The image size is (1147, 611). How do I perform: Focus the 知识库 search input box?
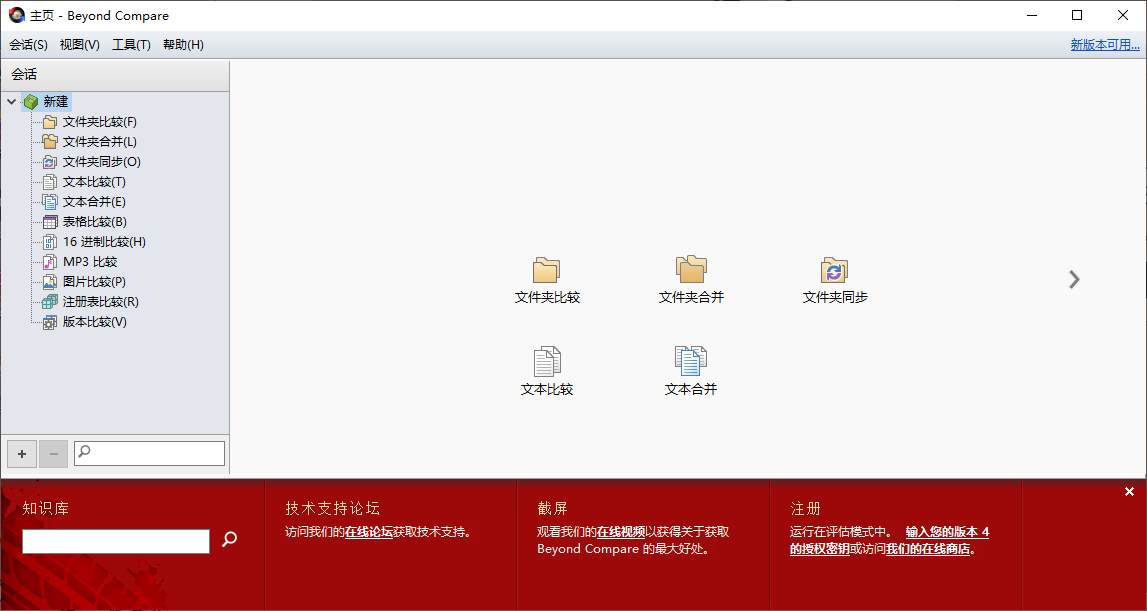[x=116, y=541]
